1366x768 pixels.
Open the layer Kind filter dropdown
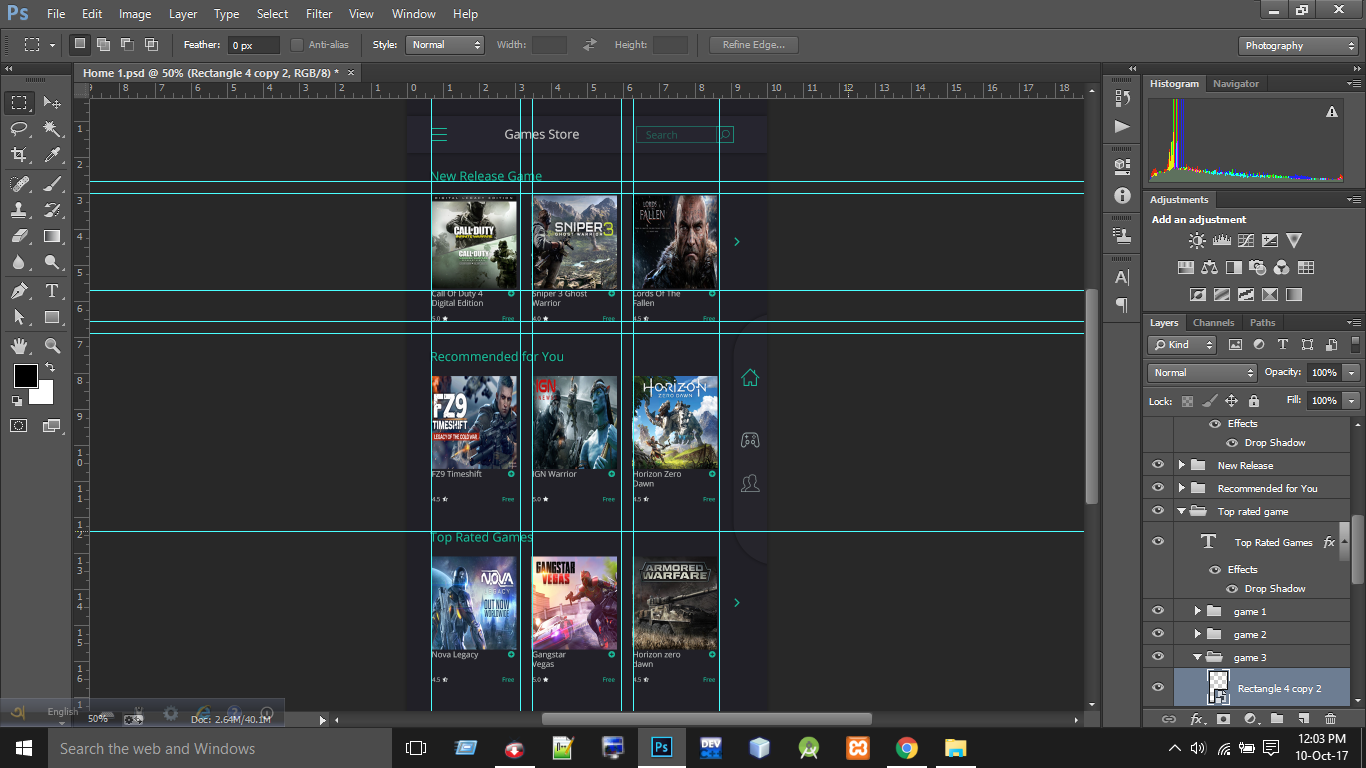click(1182, 345)
